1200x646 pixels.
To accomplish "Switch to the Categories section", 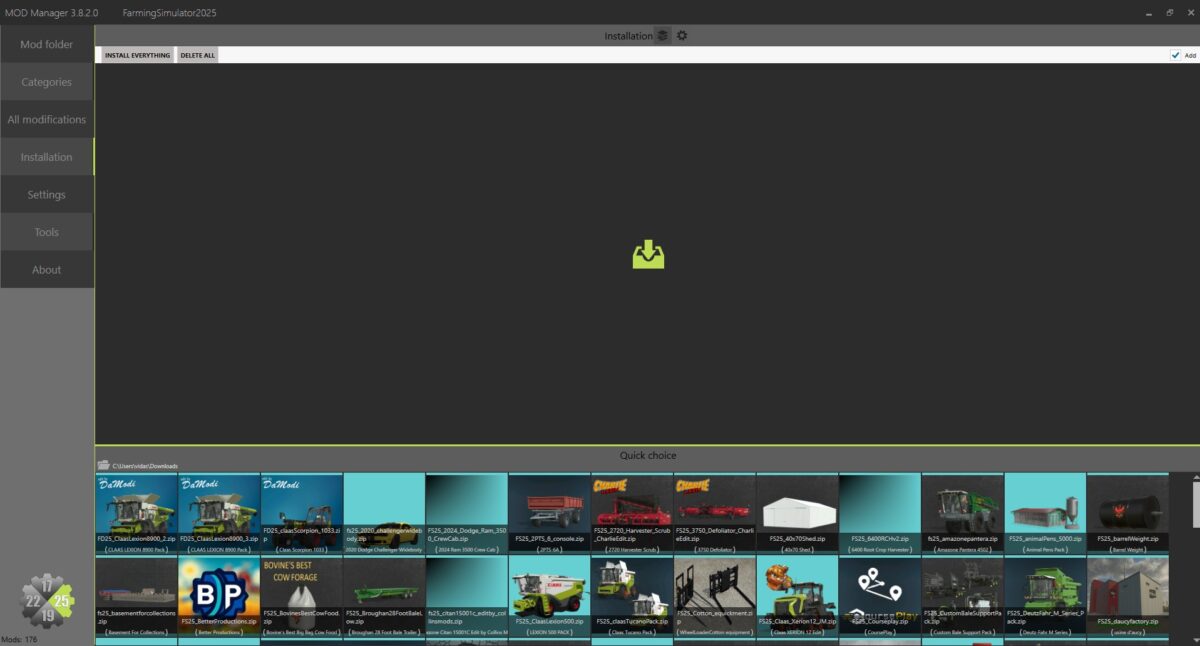I will point(47,81).
